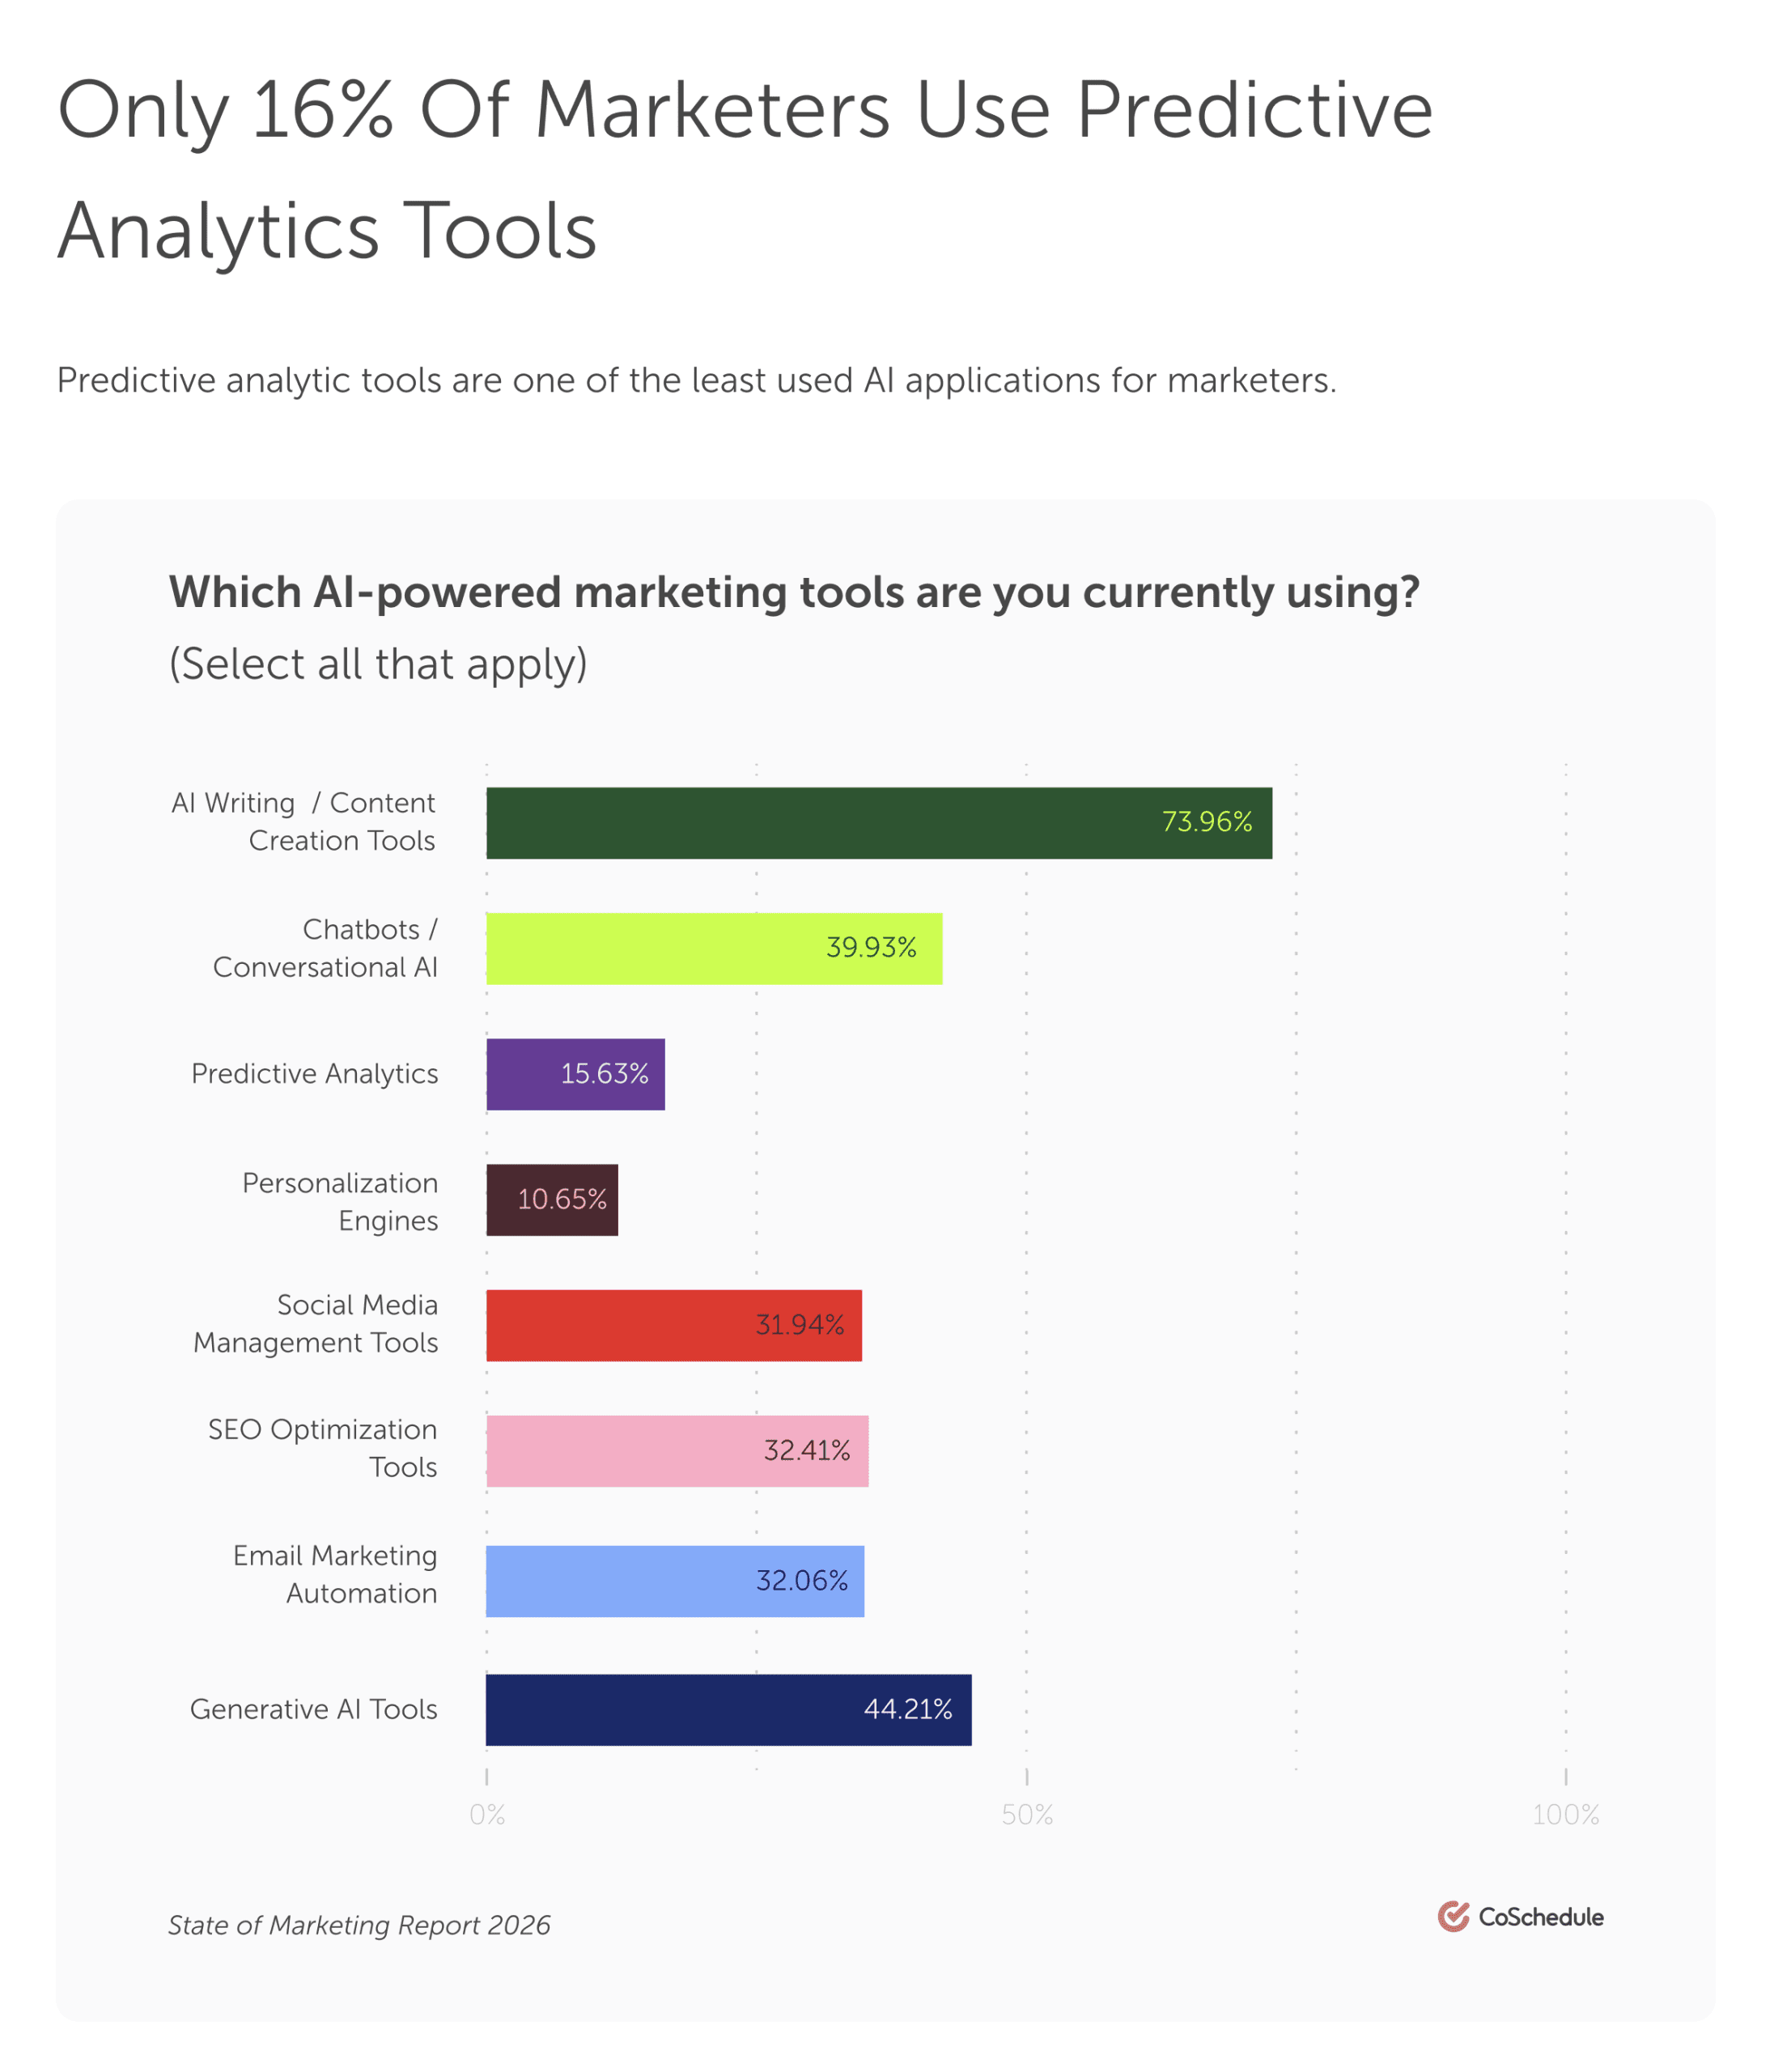Click the 100% x-axis tick label
Image resolution: width=1774 pixels, height=2072 pixels.
point(1565,1815)
